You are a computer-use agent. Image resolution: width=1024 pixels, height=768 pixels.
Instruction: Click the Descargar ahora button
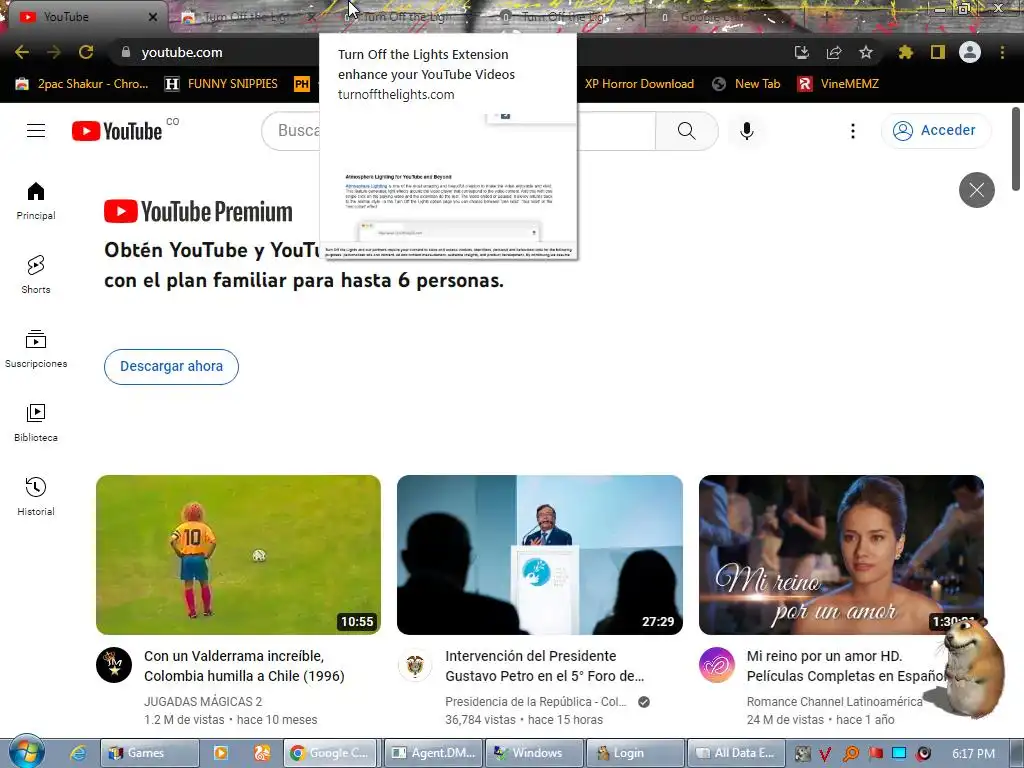tap(171, 366)
